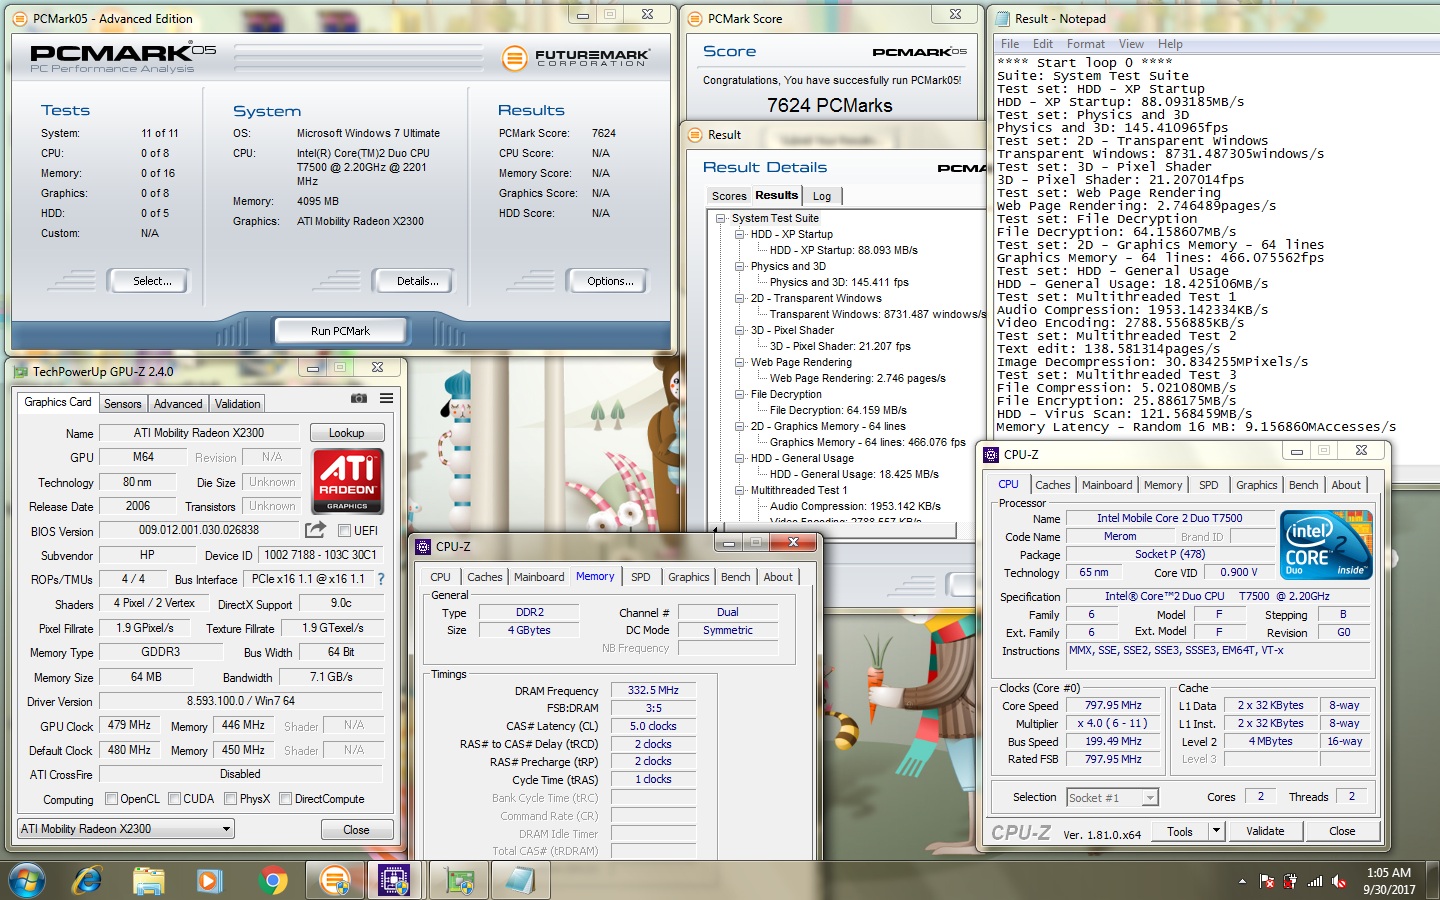
Task: Click the Action Center flag tray icon
Action: tap(1266, 881)
